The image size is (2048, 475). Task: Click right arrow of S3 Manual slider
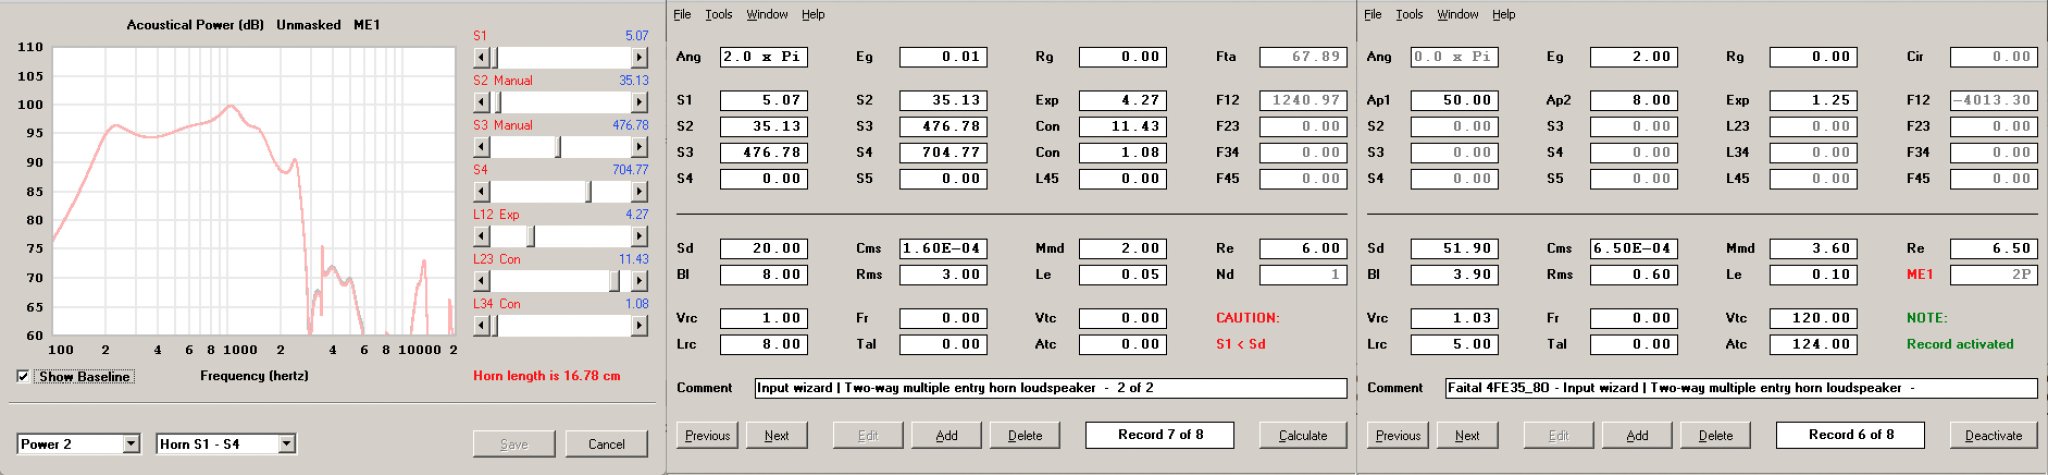[x=639, y=147]
